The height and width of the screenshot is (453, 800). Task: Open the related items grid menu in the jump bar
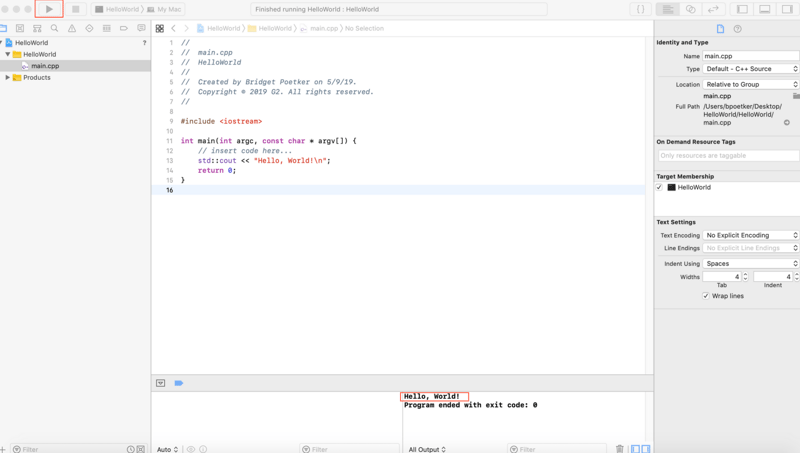tap(160, 29)
